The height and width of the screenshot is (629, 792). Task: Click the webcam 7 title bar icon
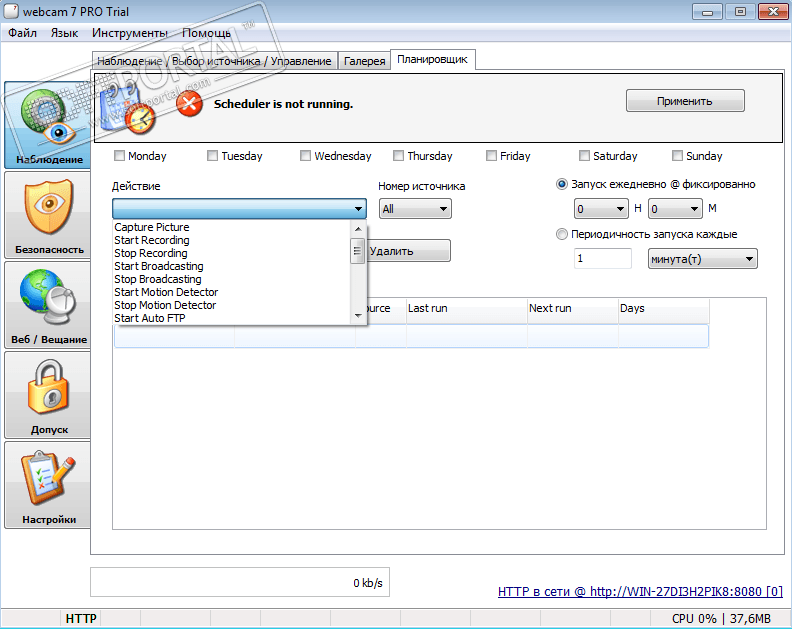(x=11, y=11)
